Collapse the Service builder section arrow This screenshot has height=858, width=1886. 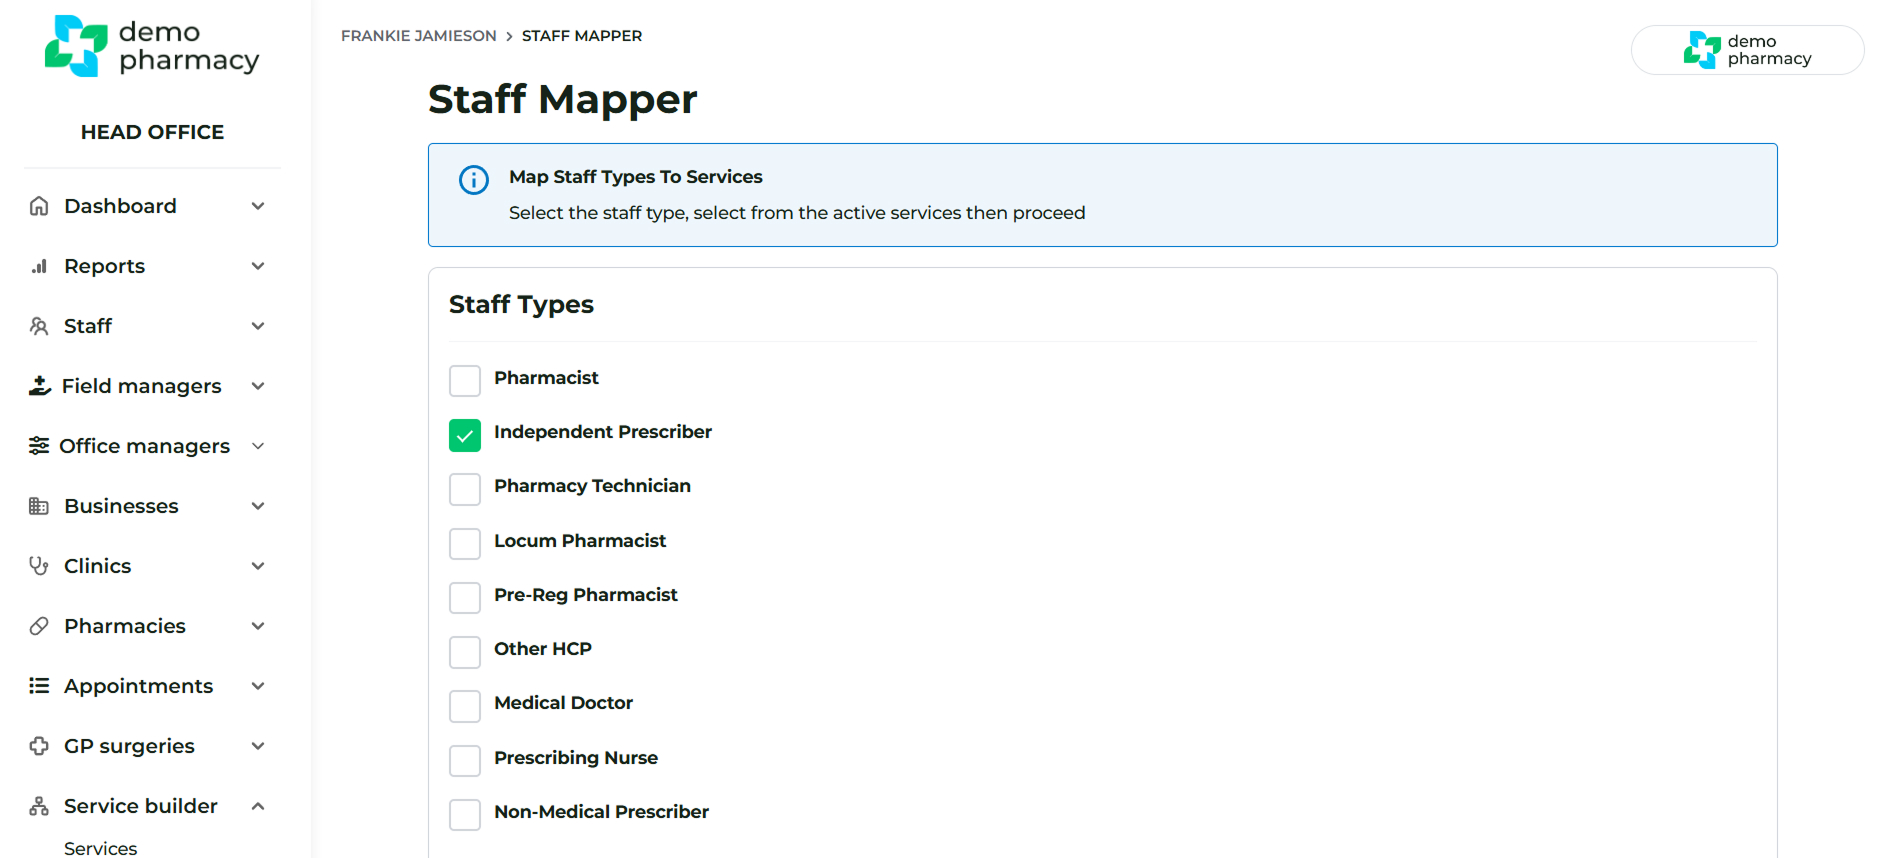tap(258, 806)
